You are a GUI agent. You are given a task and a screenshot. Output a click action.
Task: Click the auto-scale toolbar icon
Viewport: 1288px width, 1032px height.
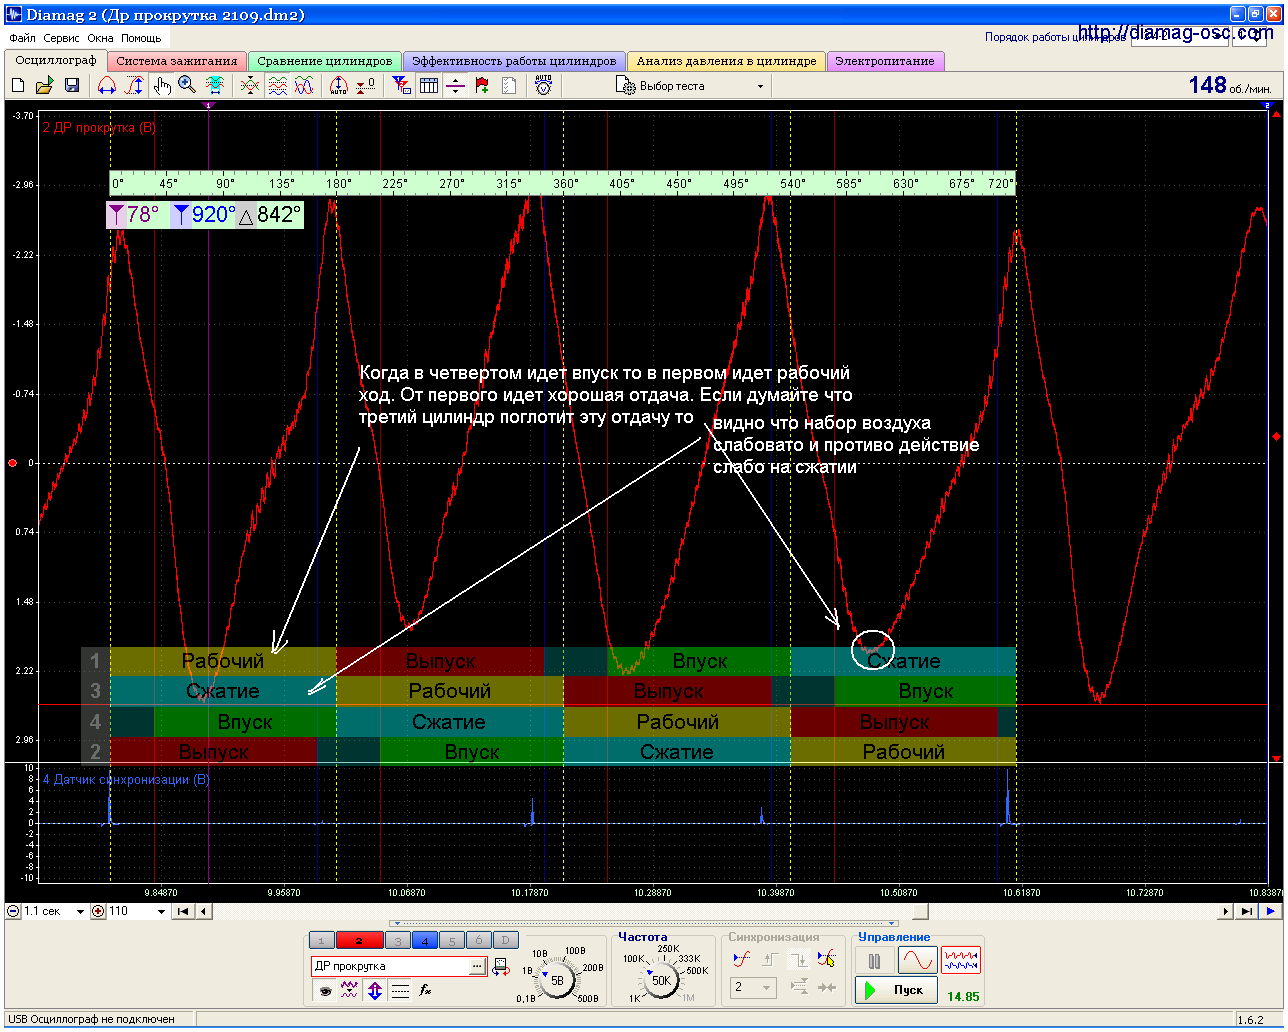pyautogui.click(x=338, y=86)
